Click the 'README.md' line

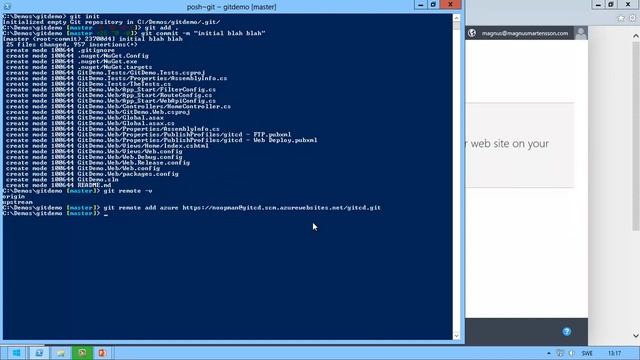(58, 185)
